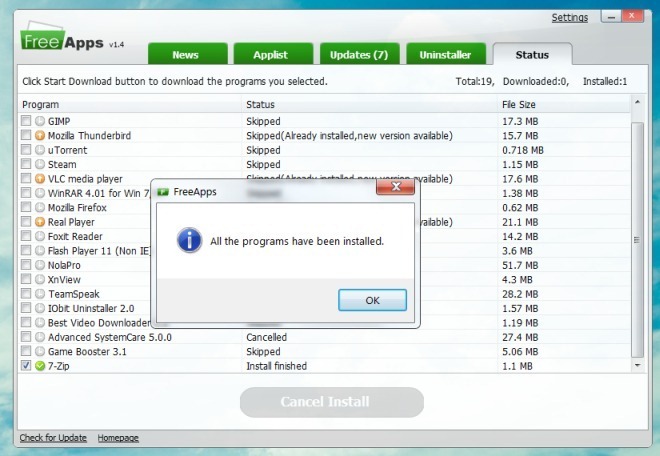Click the 'Cancelled' status for Advanced SystemCare
The height and width of the screenshot is (456, 660).
pyautogui.click(x=266, y=337)
